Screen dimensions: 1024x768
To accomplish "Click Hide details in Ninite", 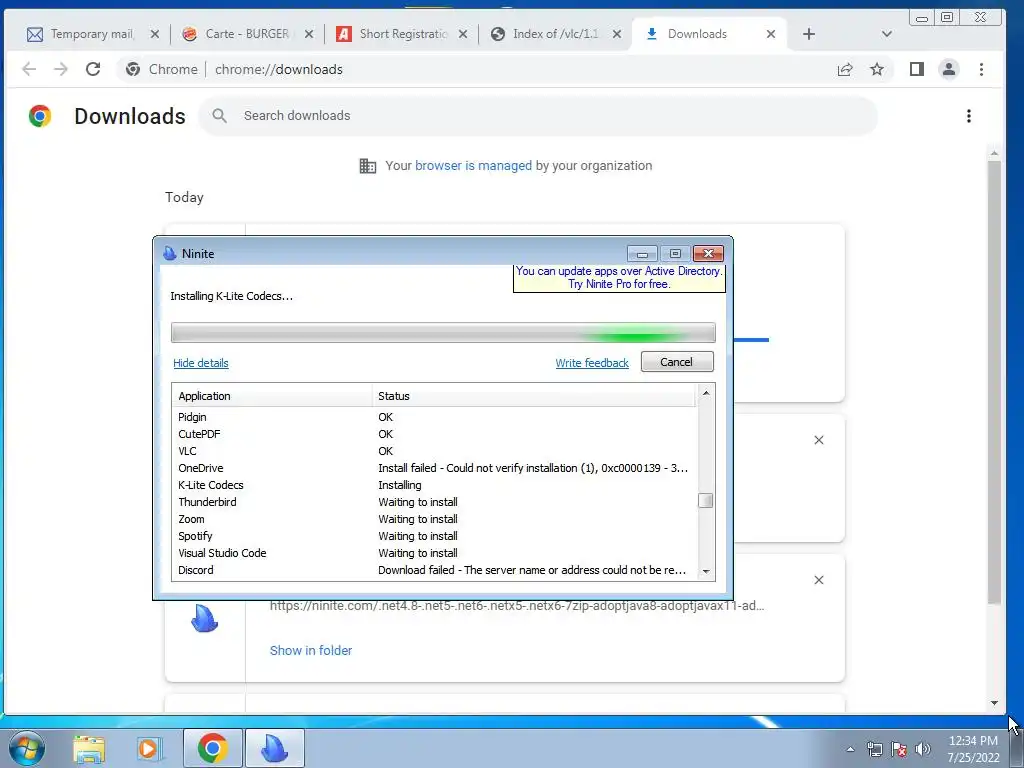I will coord(200,363).
